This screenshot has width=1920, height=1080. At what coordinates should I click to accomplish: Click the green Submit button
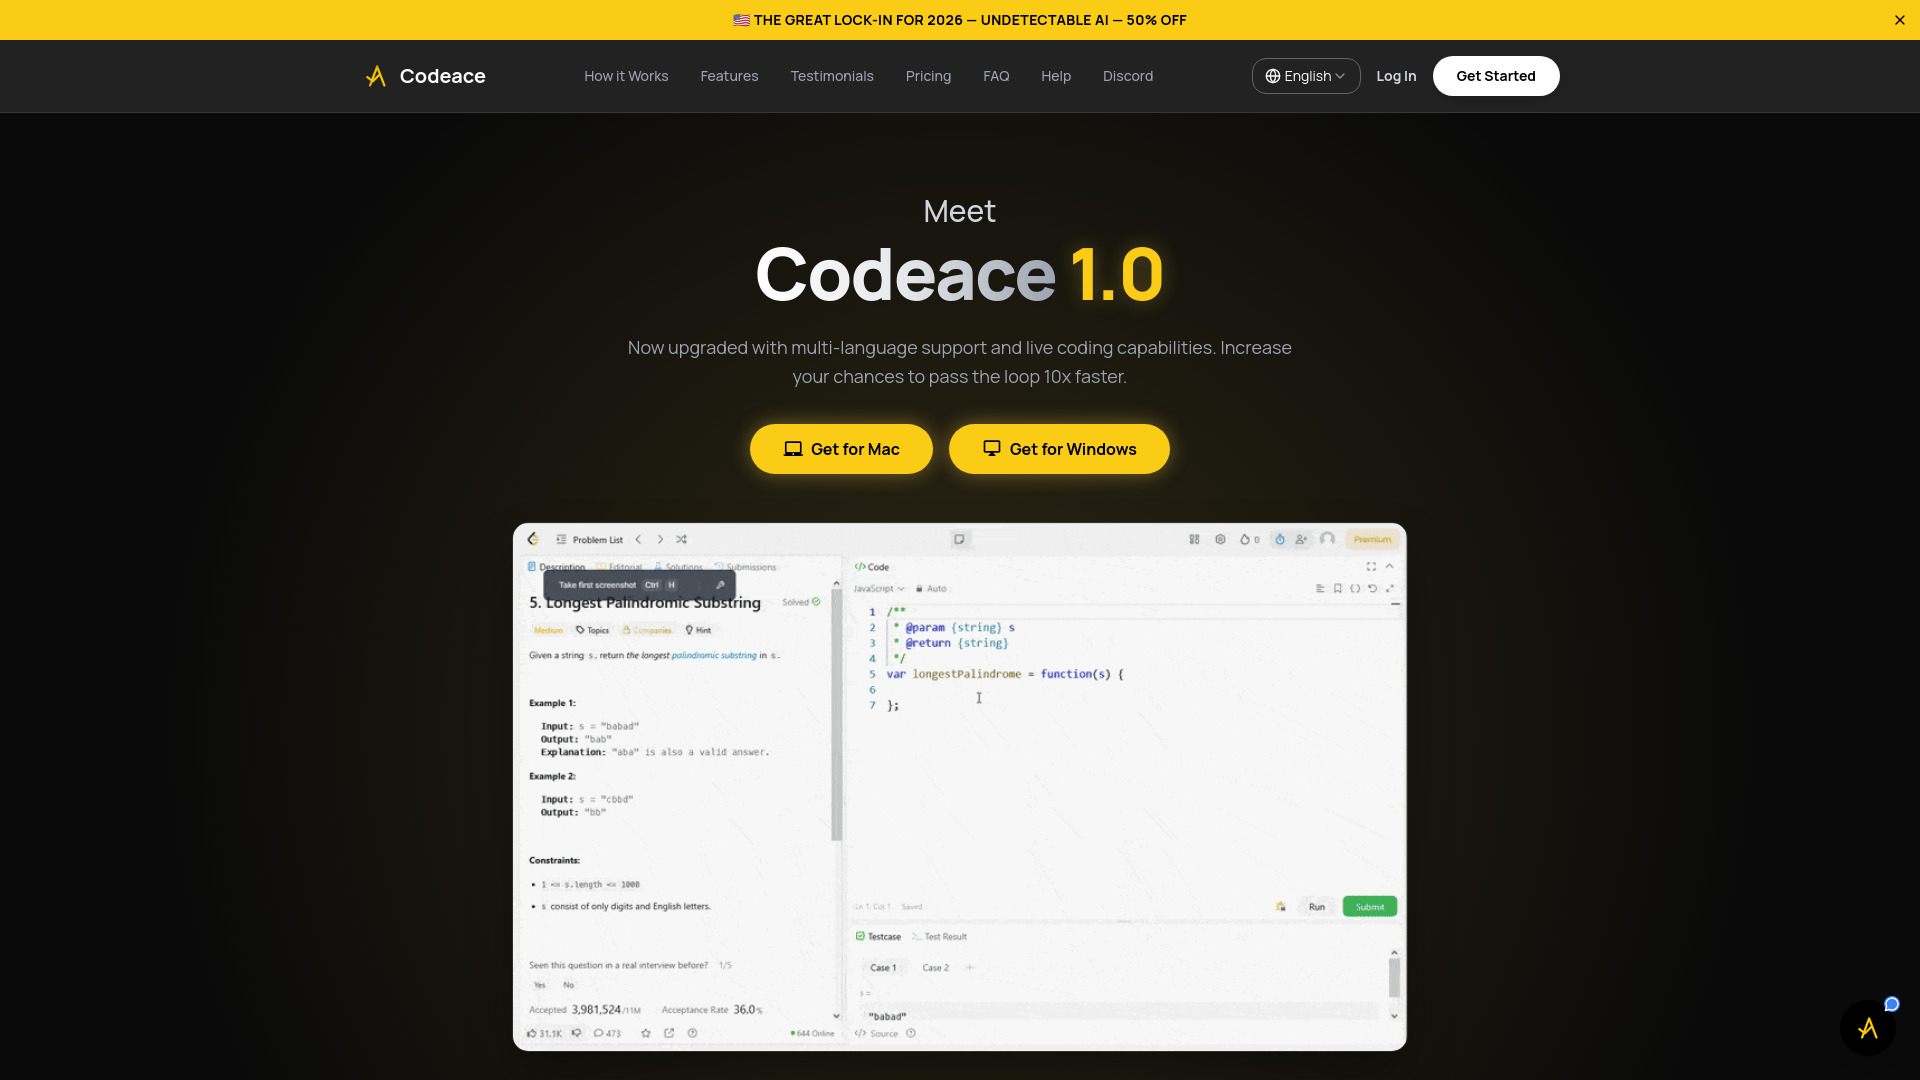pos(1369,905)
